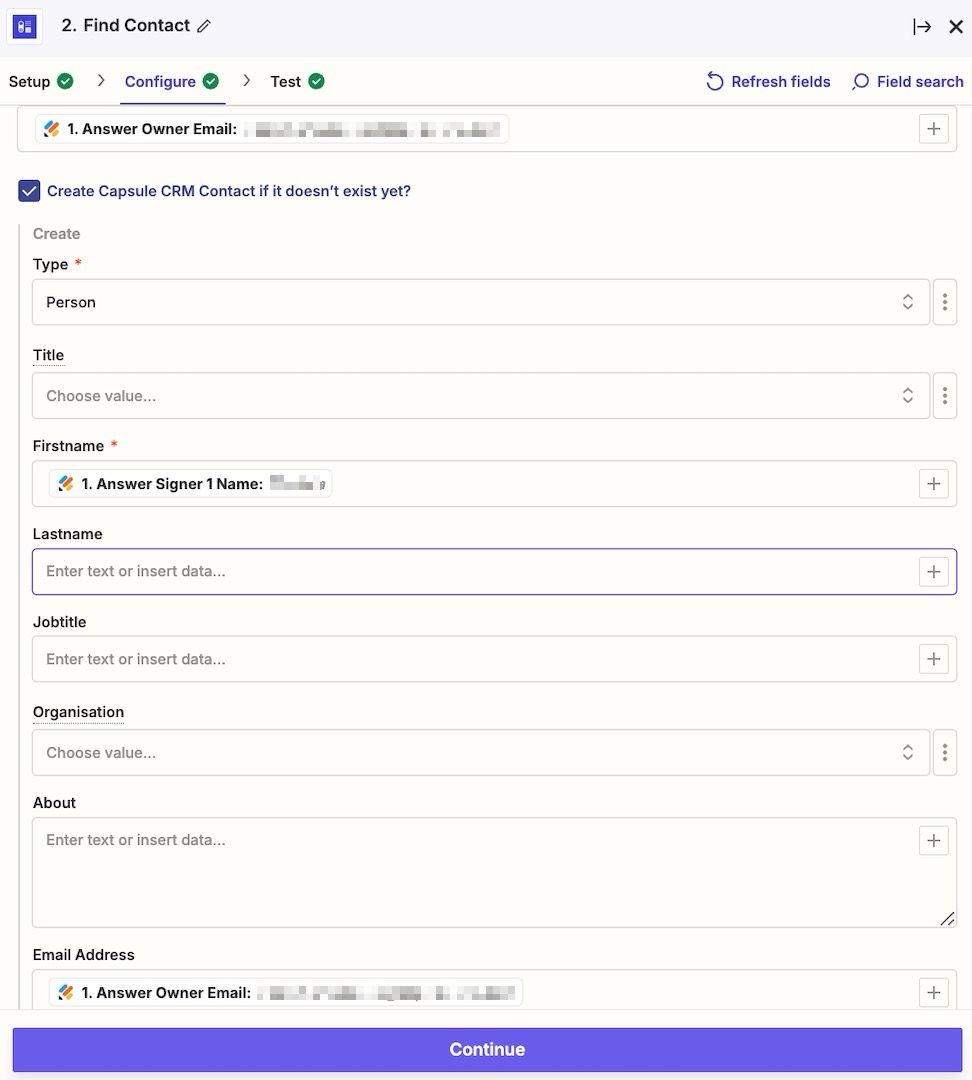This screenshot has height=1080, width=972.
Task: Rename step with the pencil icon
Action: (204, 26)
